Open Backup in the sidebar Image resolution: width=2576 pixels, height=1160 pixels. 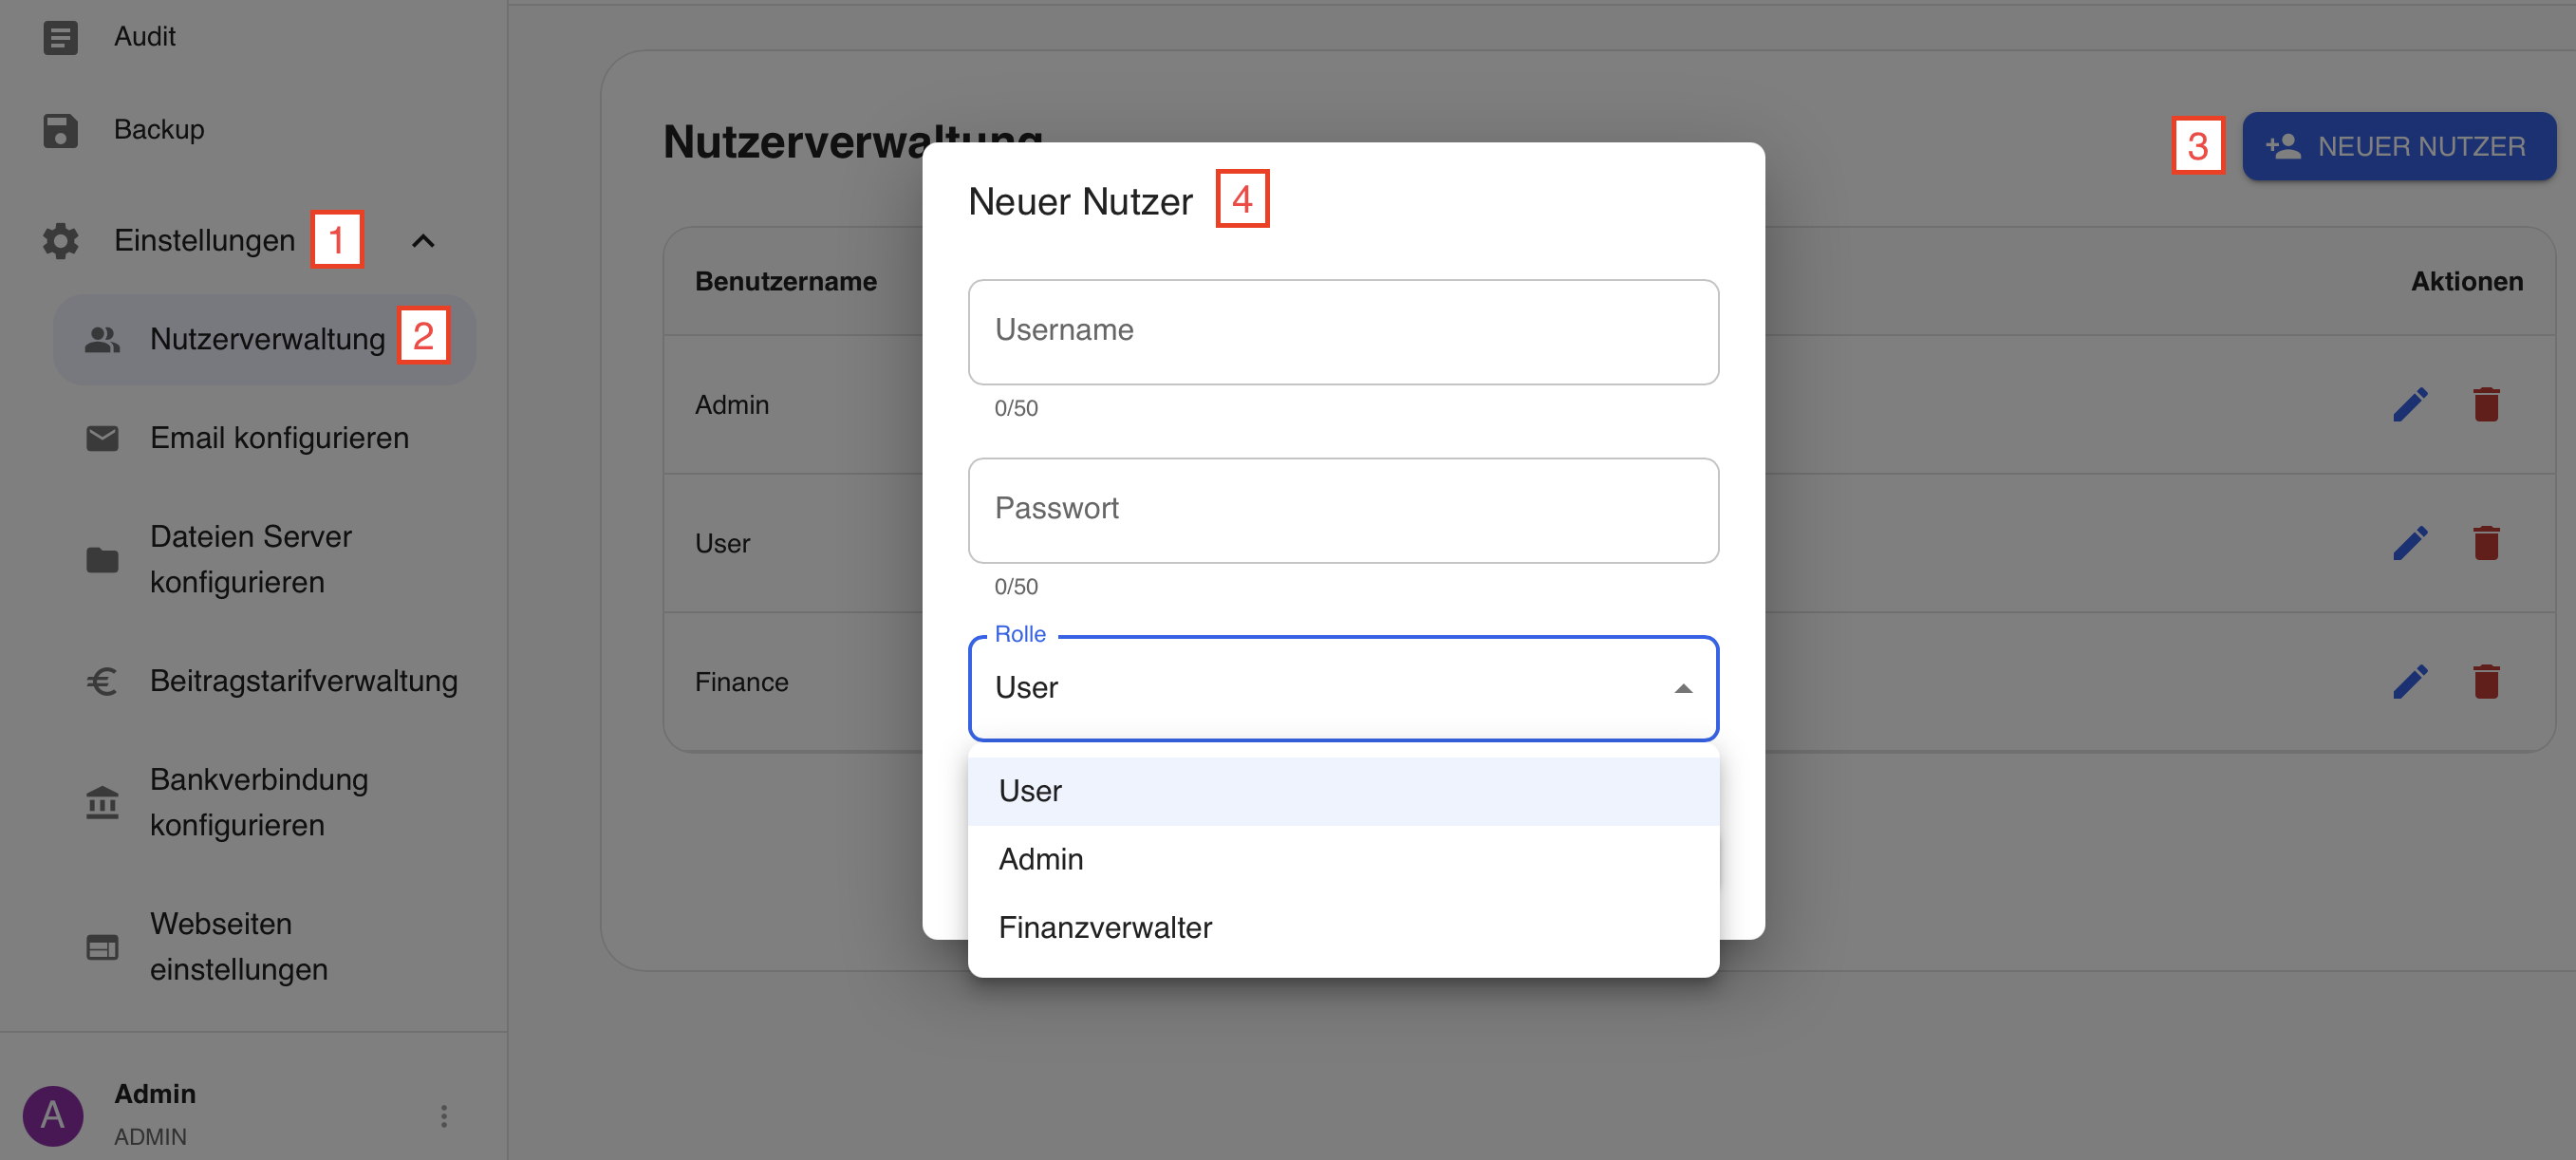coord(159,130)
